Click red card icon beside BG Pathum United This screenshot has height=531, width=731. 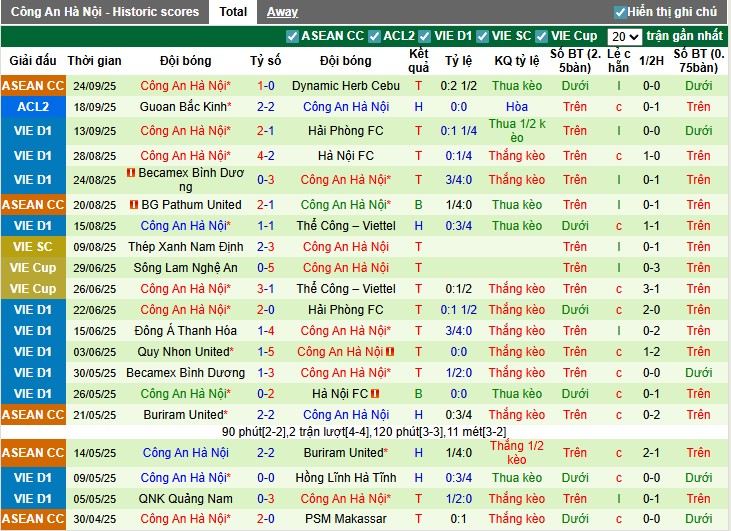pyautogui.click(x=134, y=205)
